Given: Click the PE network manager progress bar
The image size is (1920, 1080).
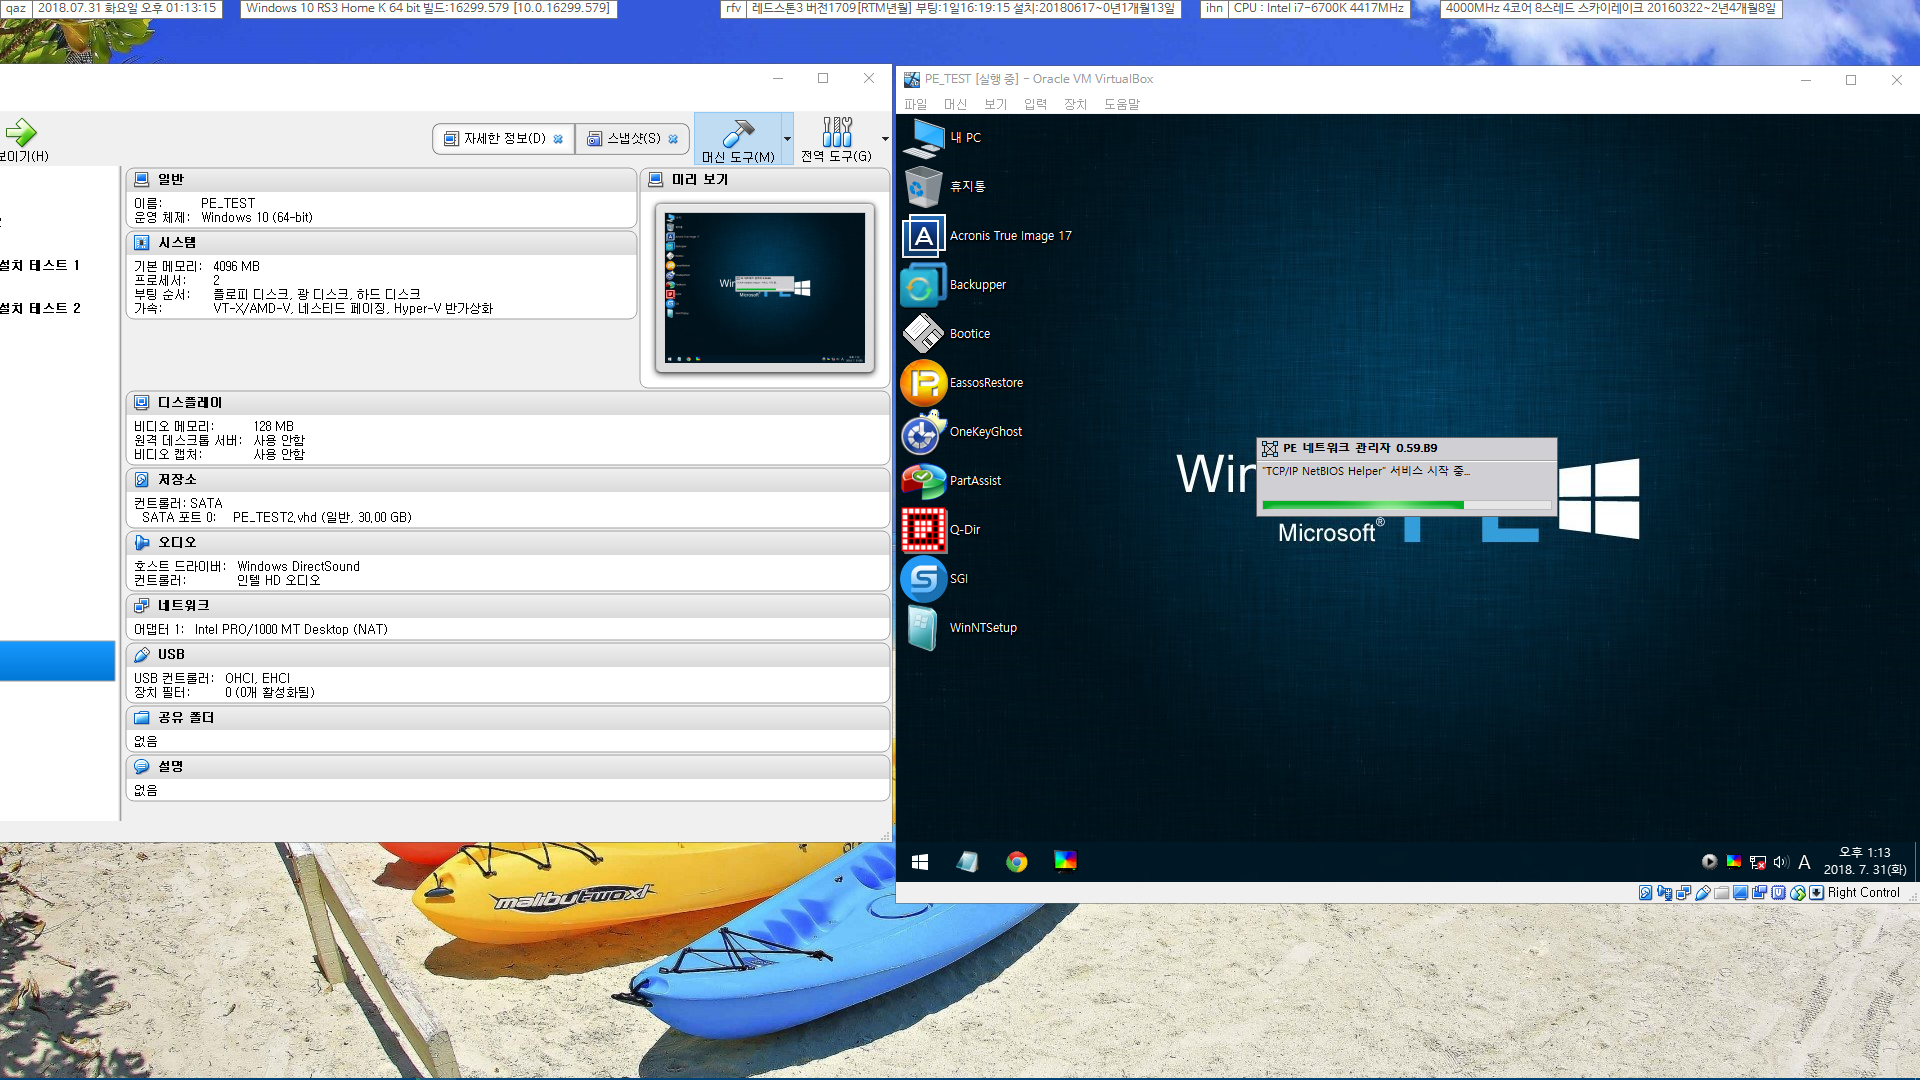Looking at the screenshot, I should [x=1406, y=505].
